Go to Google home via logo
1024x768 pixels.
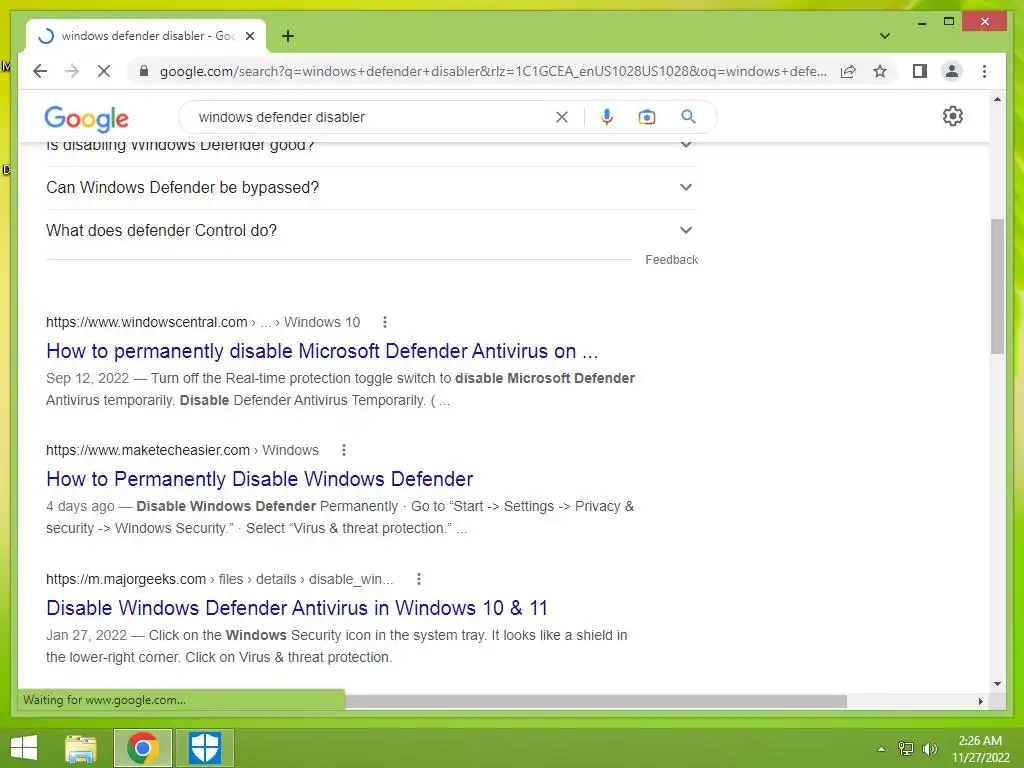tap(86, 118)
